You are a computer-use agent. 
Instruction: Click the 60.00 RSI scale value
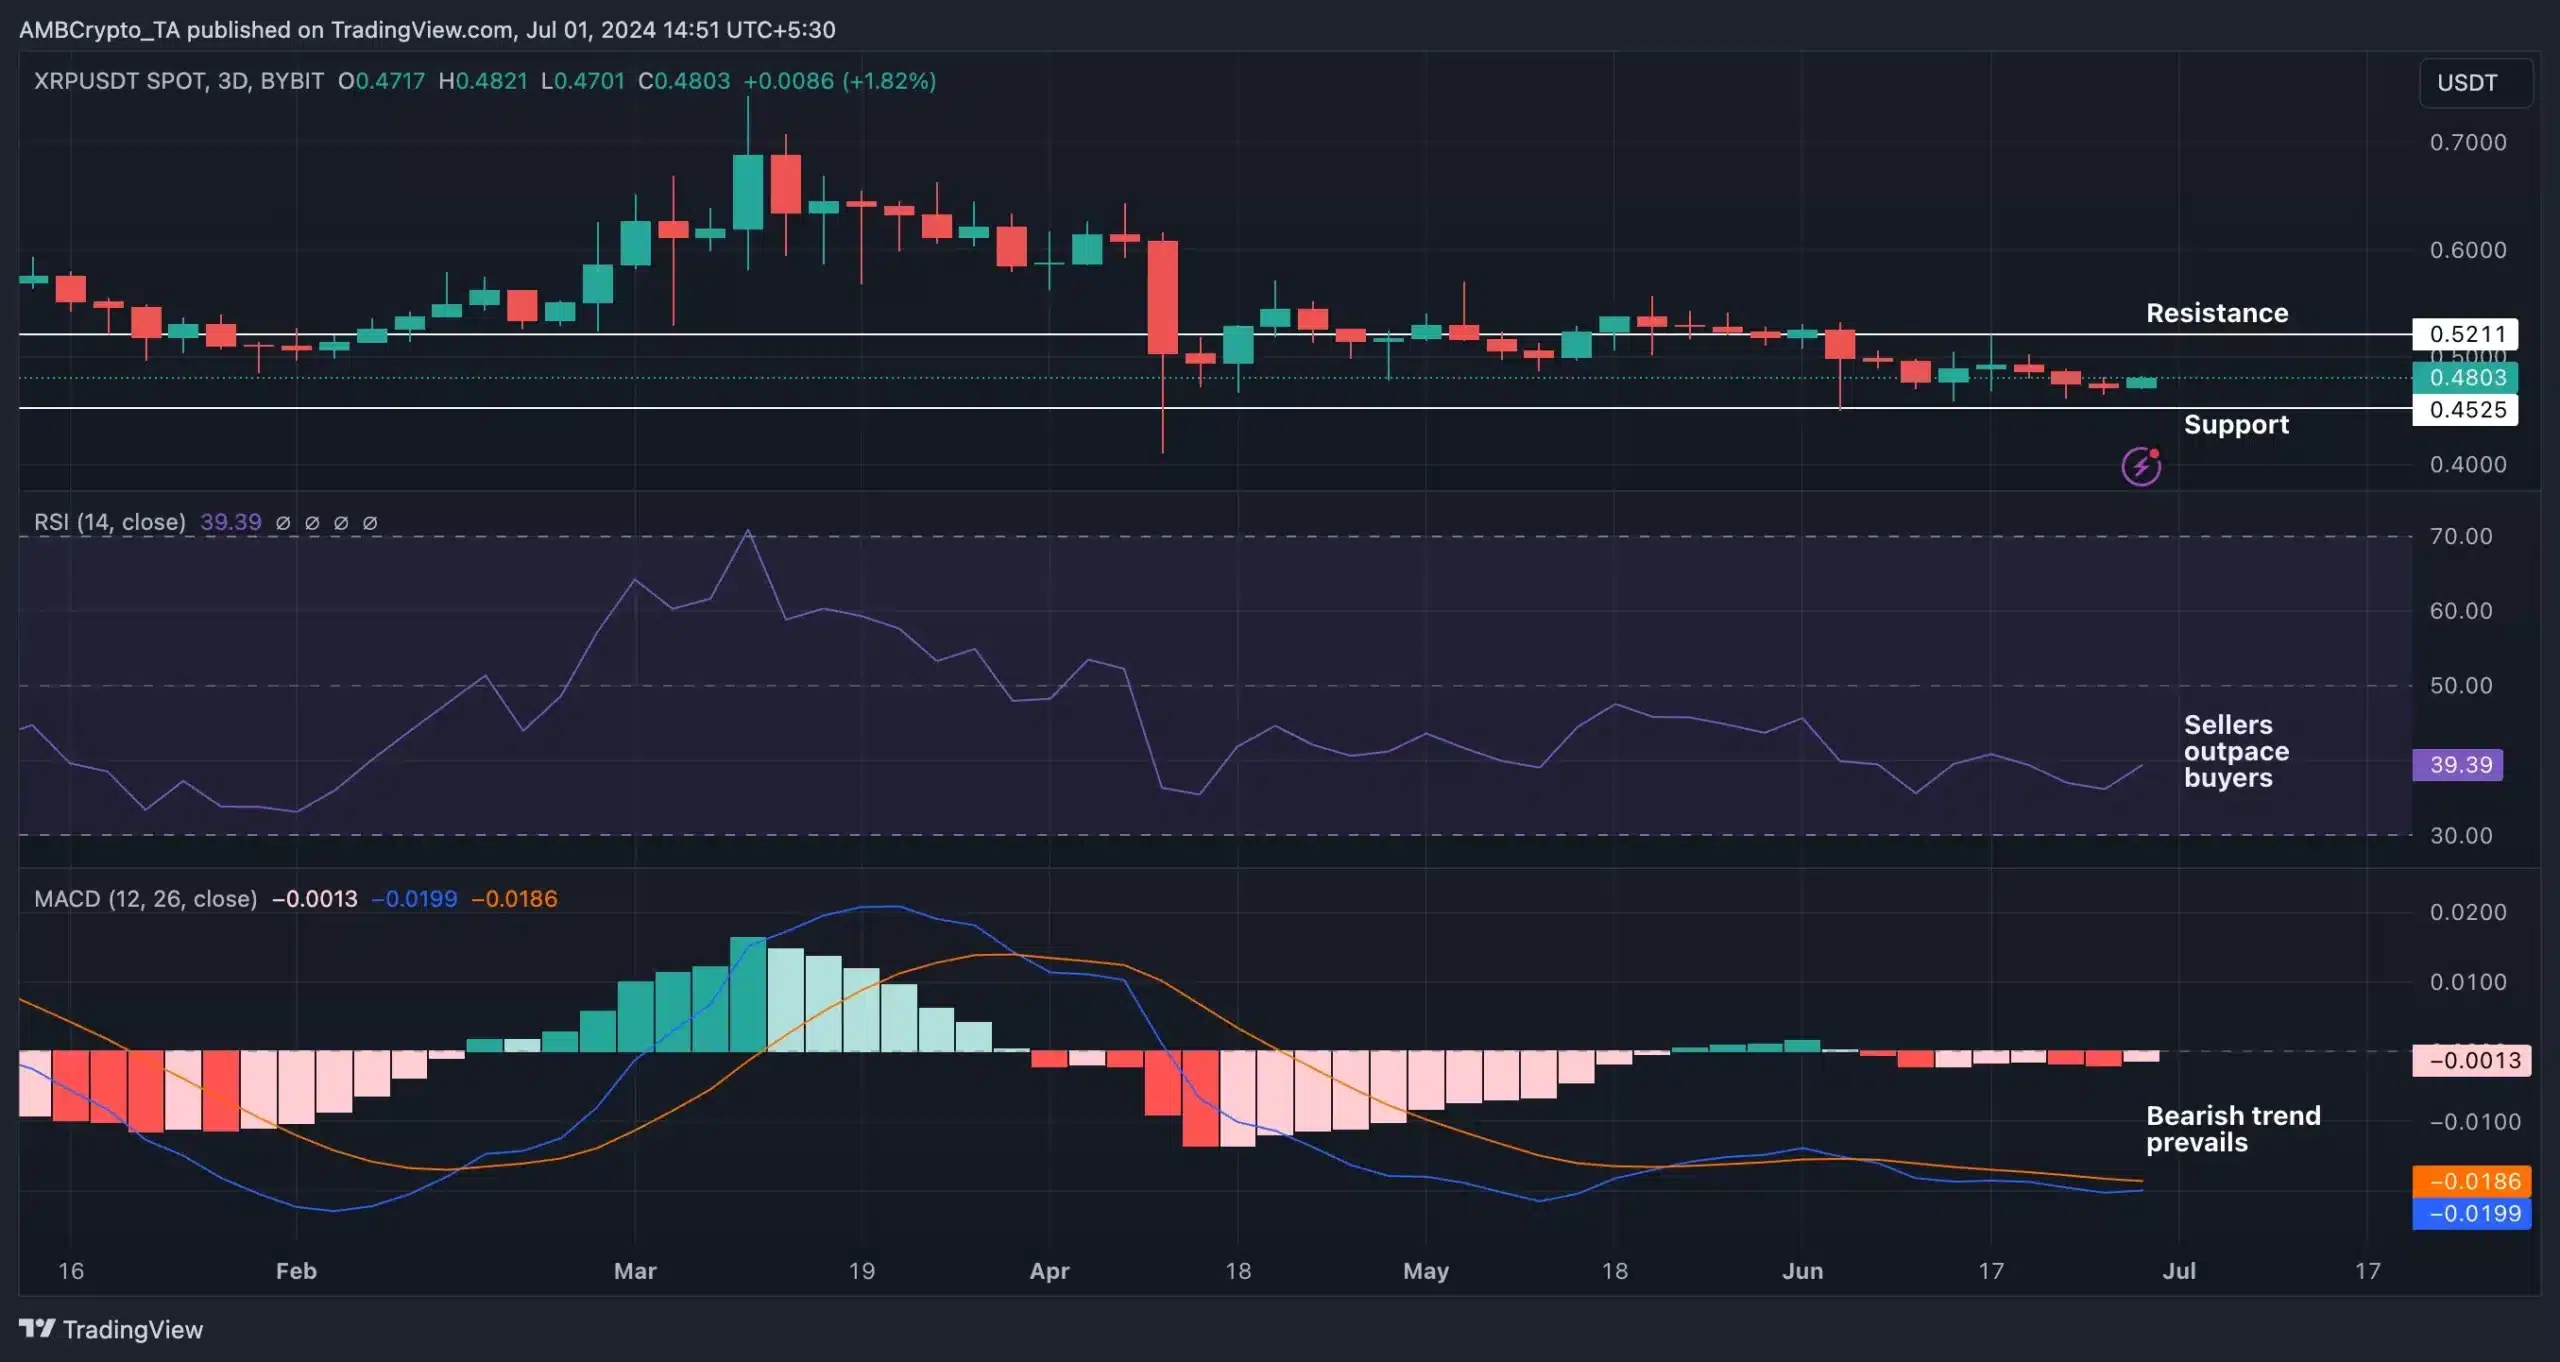2461,611
